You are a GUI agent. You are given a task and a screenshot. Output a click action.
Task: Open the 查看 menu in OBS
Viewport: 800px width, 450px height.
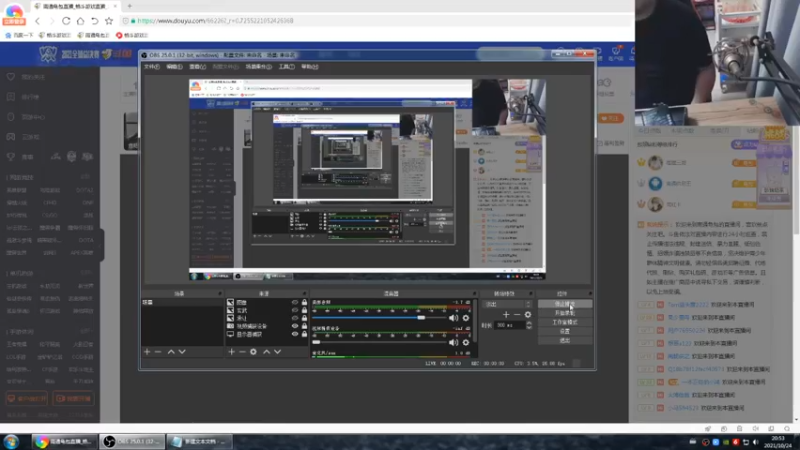[197, 67]
